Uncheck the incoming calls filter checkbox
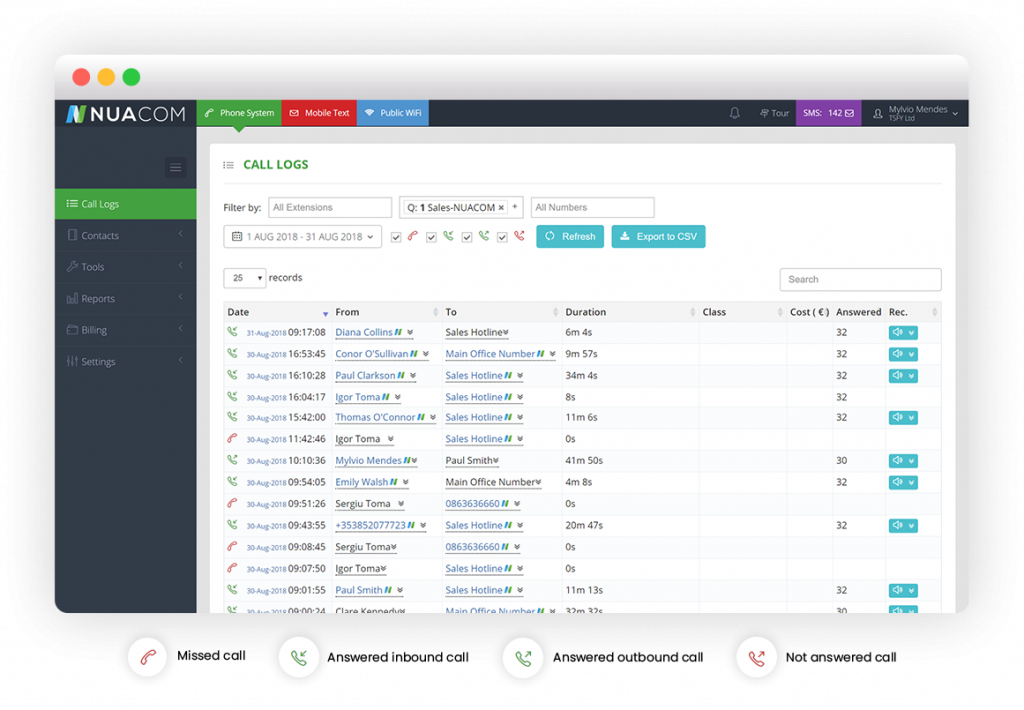The image size is (1024, 710). tap(431, 236)
